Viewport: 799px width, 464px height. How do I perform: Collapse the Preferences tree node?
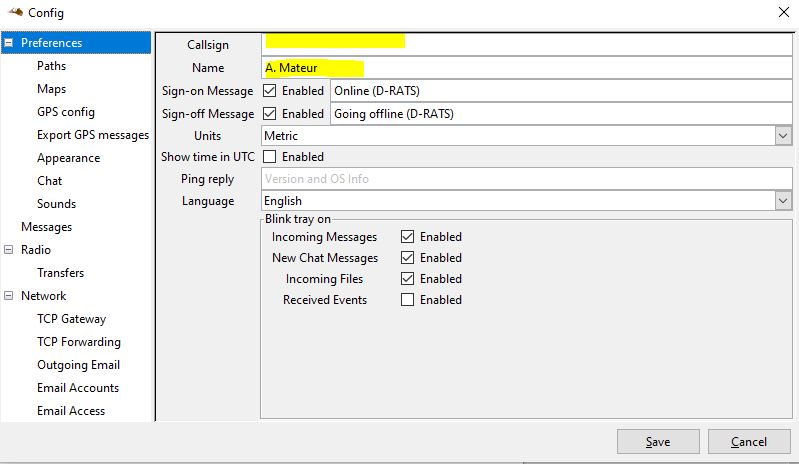pos(9,43)
